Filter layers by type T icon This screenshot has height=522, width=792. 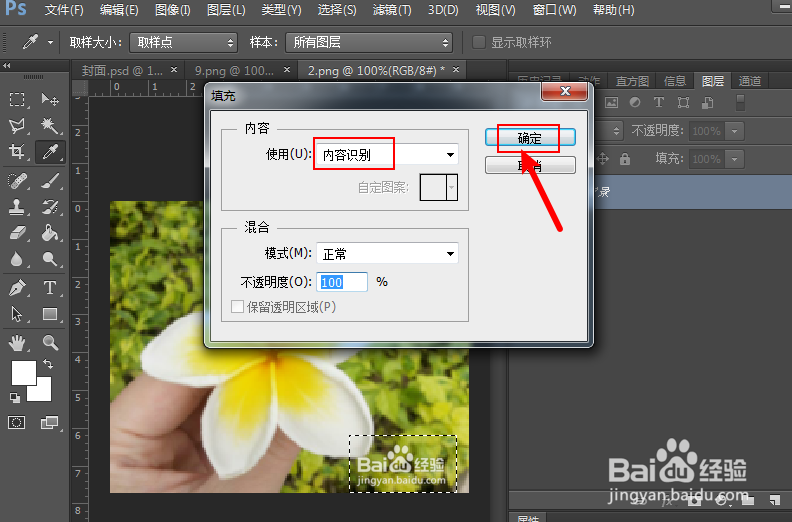pos(659,103)
